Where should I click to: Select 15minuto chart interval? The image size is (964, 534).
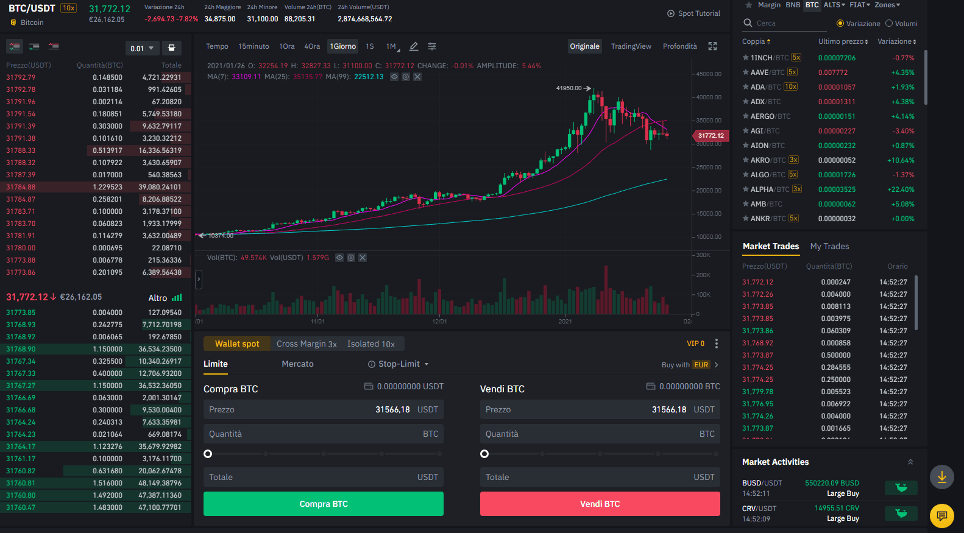(x=253, y=47)
